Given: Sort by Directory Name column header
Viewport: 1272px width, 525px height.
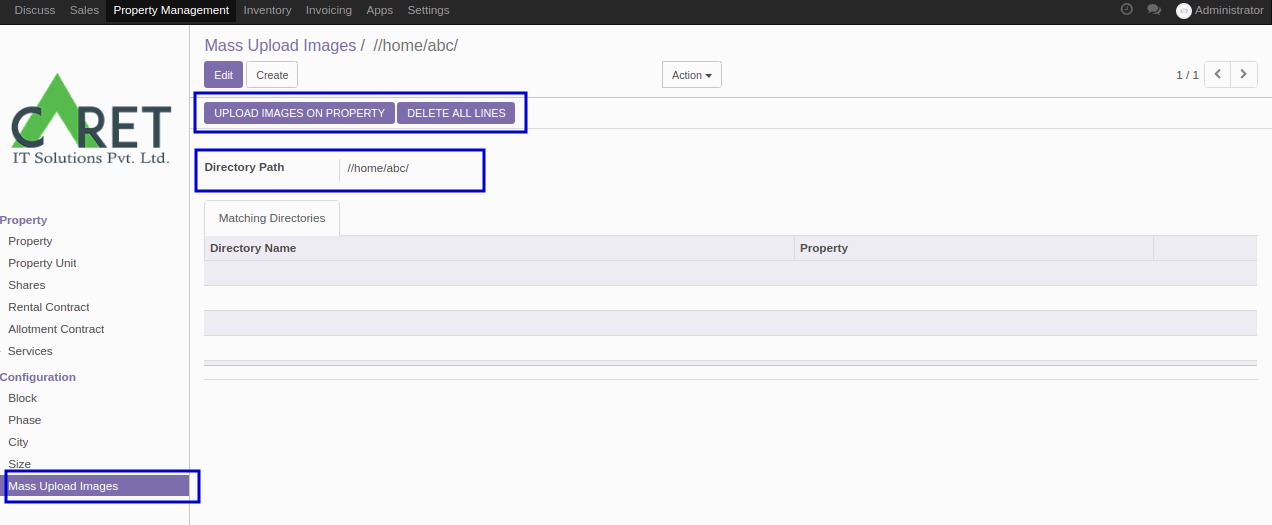Looking at the screenshot, I should [253, 248].
